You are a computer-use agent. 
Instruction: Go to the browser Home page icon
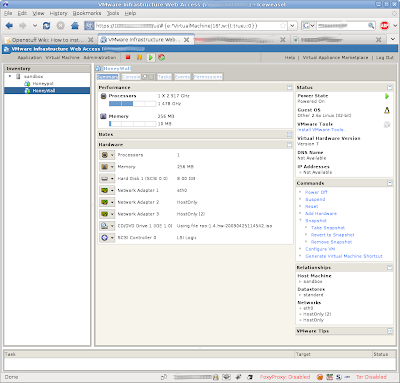tap(75, 26)
